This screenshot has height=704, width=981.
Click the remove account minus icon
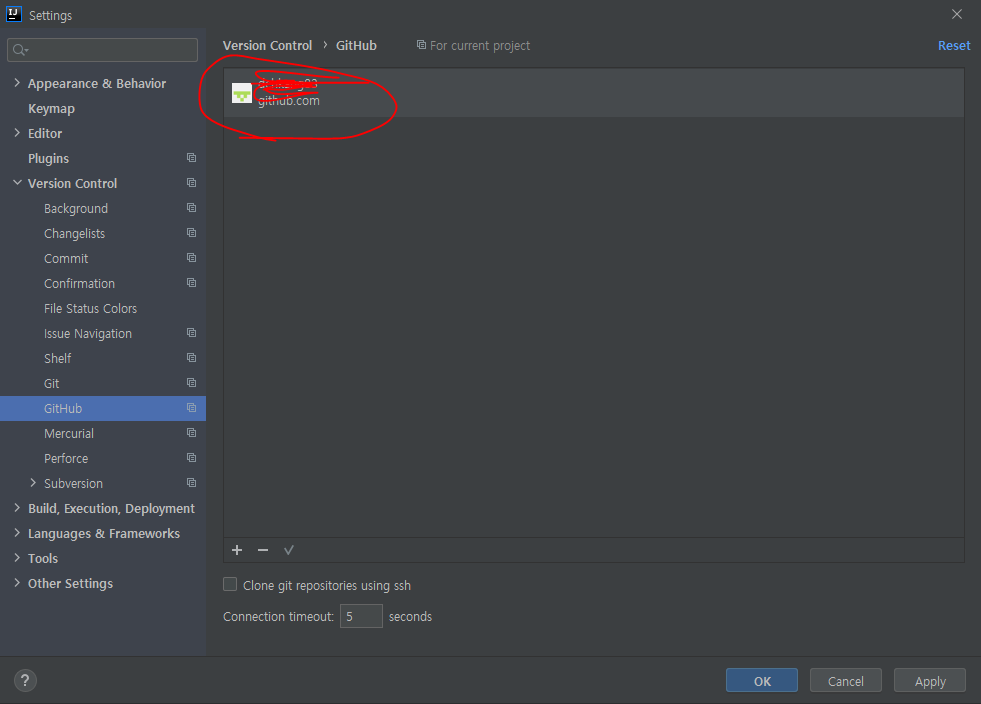(x=263, y=550)
